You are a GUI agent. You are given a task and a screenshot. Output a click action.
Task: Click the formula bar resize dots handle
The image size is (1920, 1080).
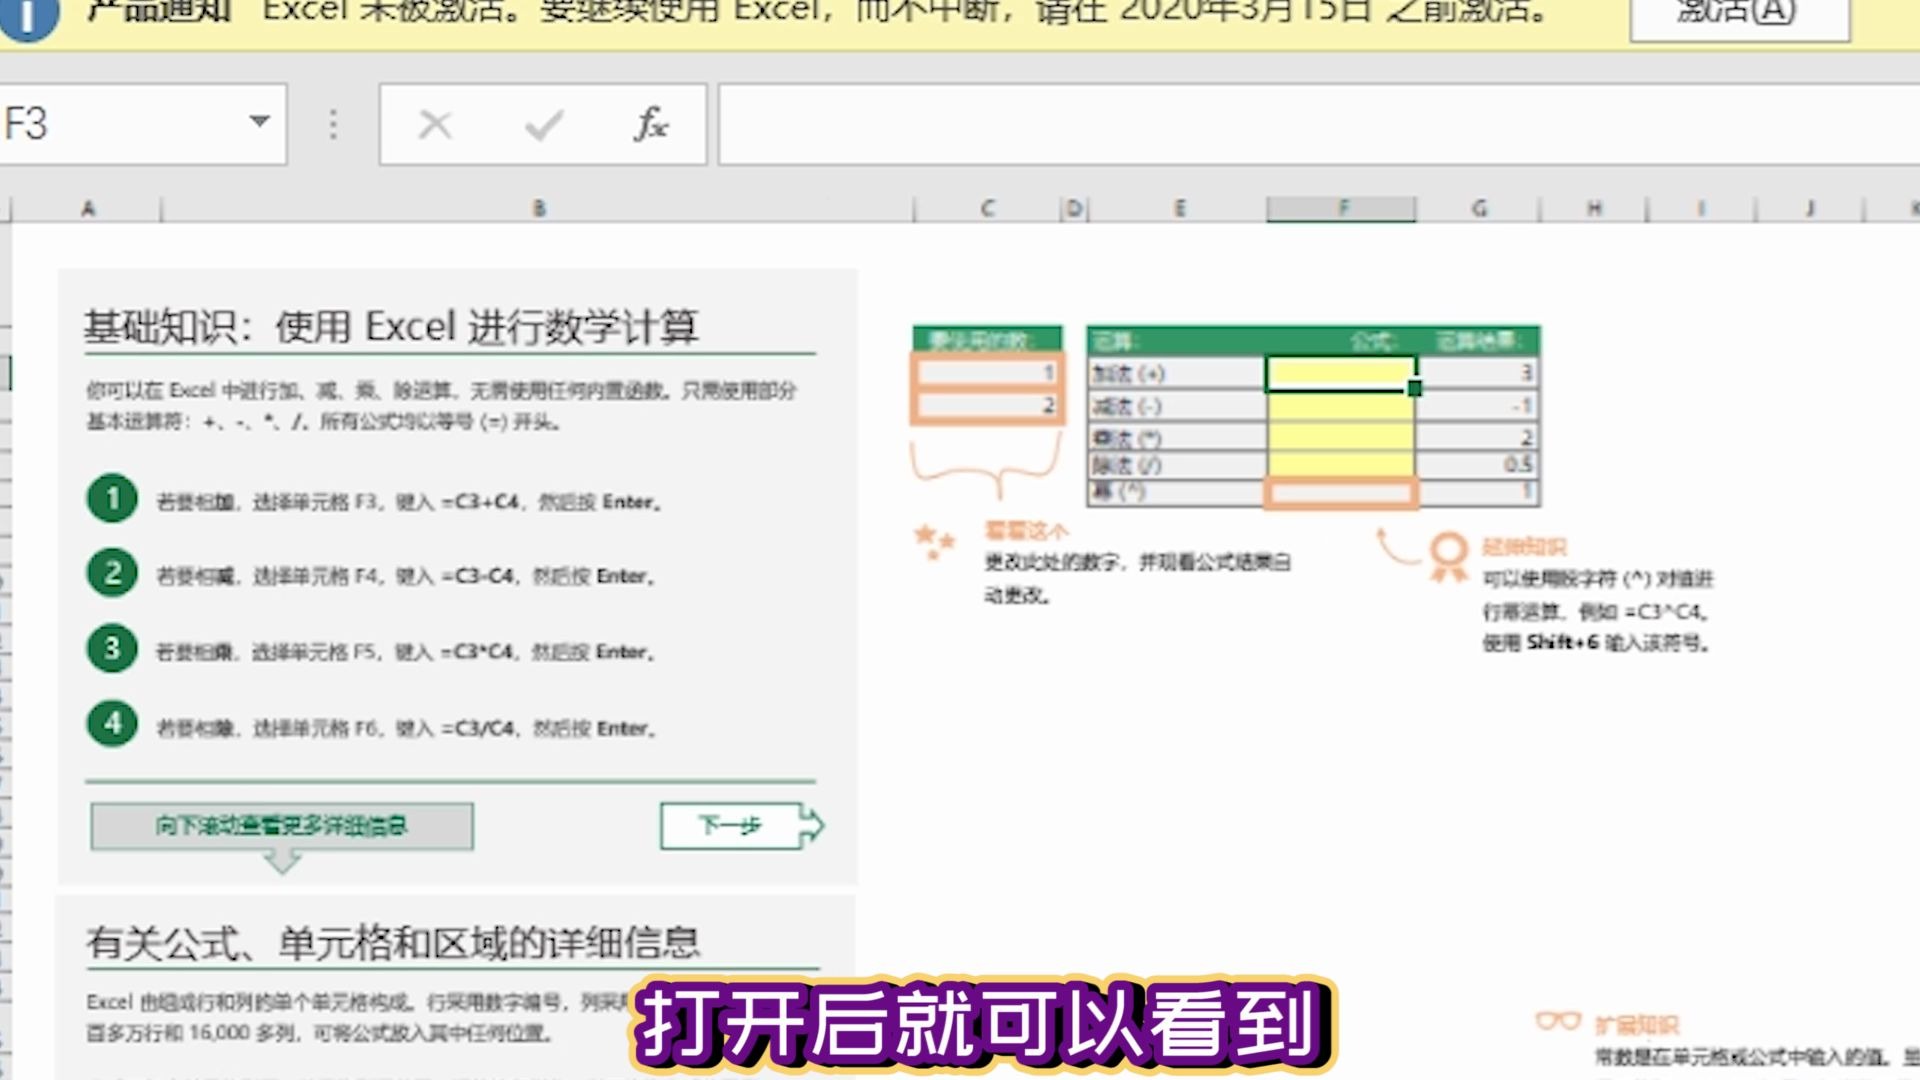[333, 125]
